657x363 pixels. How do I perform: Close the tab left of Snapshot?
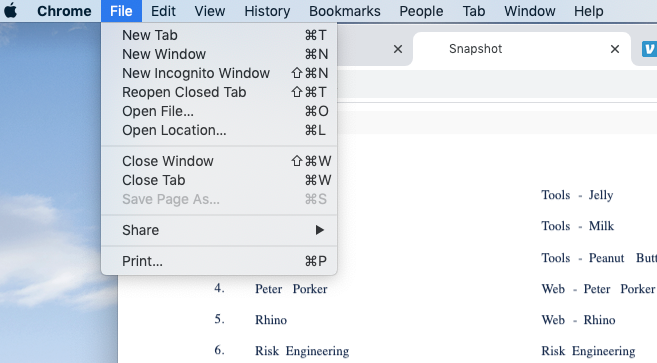coord(398,49)
